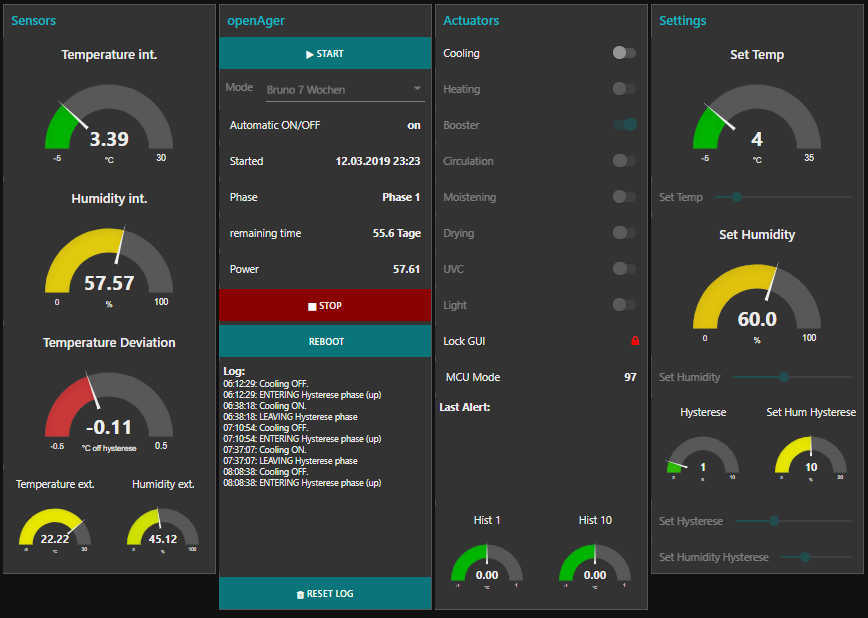The width and height of the screenshot is (868, 618).
Task: Click the Settings panel title
Action: tap(683, 20)
